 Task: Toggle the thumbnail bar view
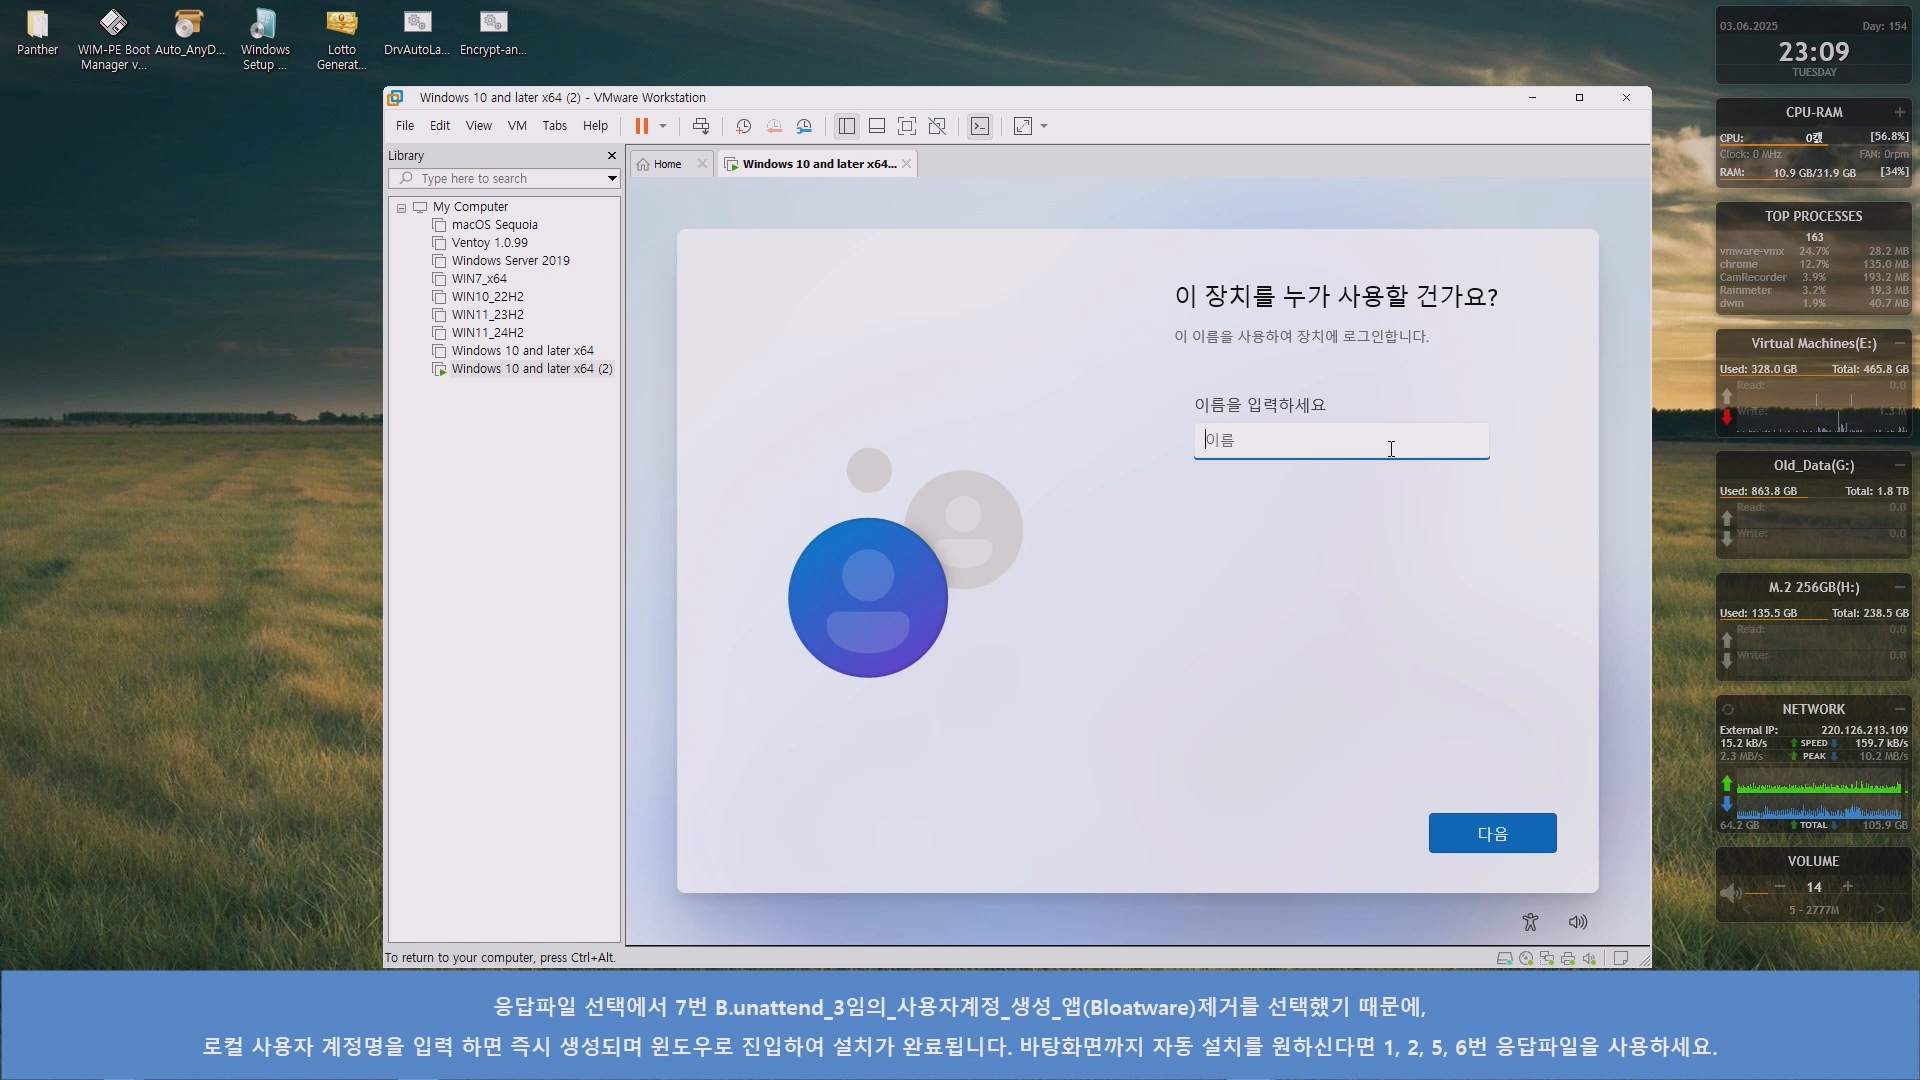click(877, 126)
